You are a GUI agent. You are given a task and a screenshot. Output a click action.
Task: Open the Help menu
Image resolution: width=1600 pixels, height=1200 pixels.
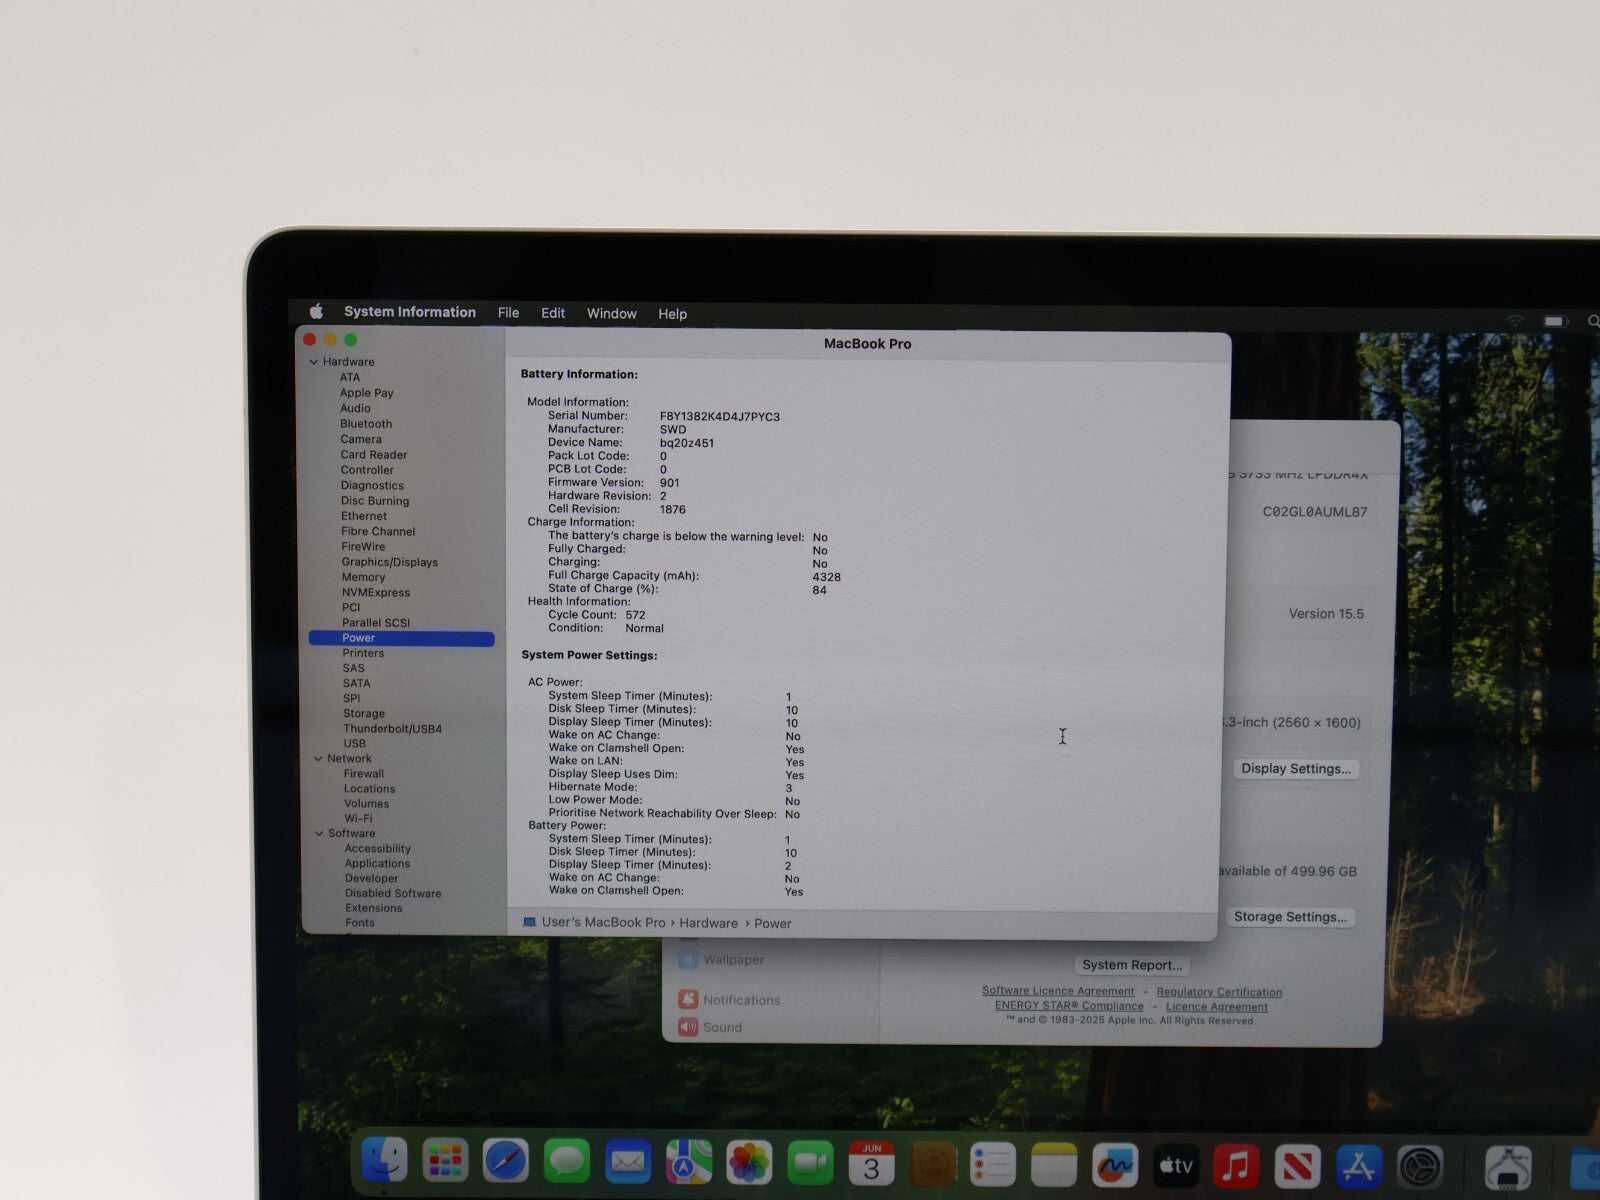pyautogui.click(x=672, y=314)
